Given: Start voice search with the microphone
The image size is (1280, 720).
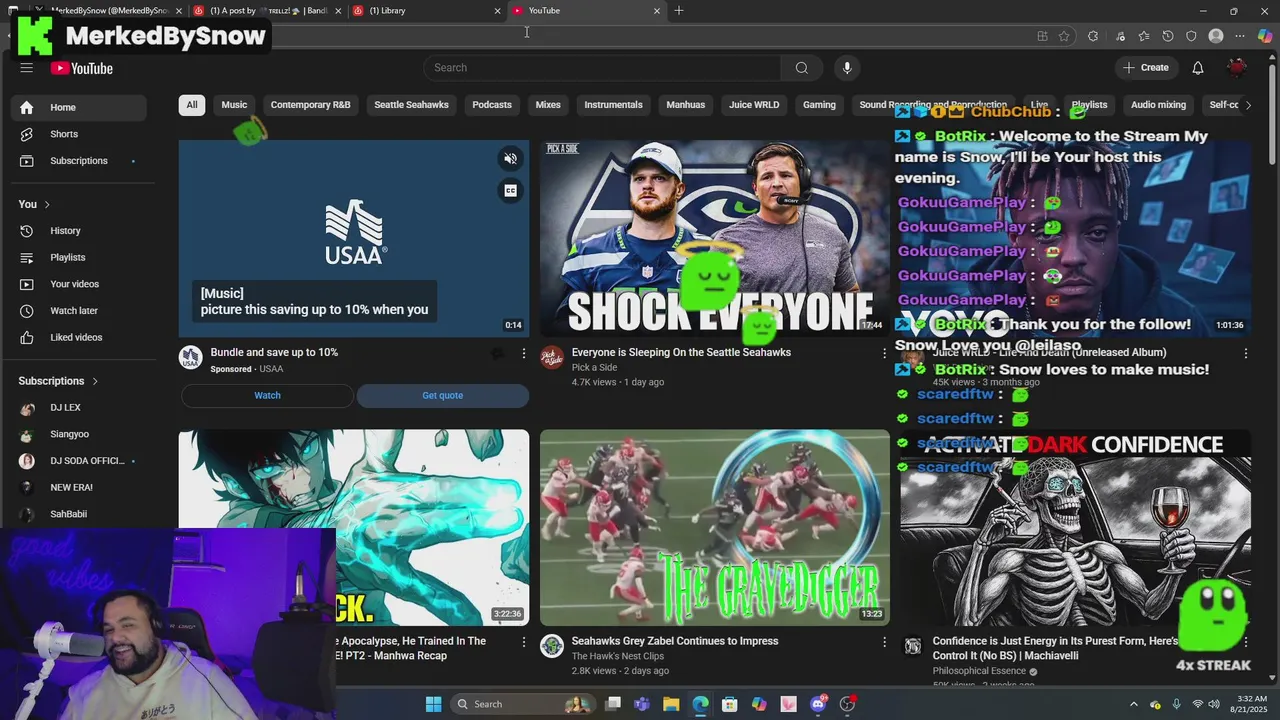Looking at the screenshot, I should point(847,68).
